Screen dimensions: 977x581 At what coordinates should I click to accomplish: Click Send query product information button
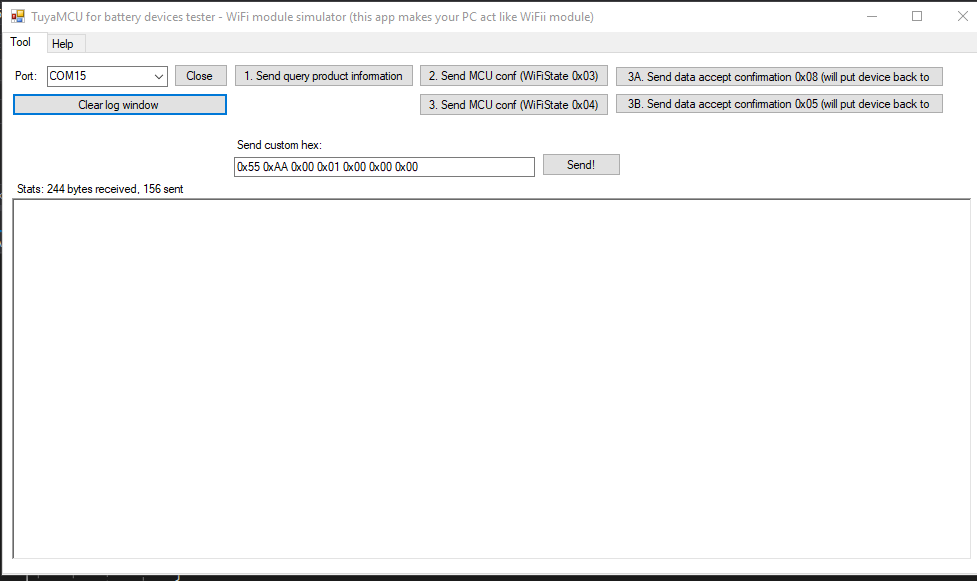pyautogui.click(x=323, y=75)
